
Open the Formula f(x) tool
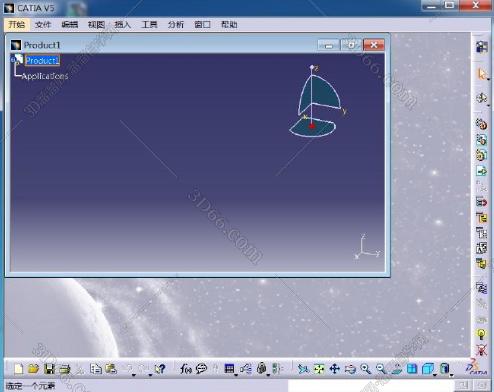185,369
